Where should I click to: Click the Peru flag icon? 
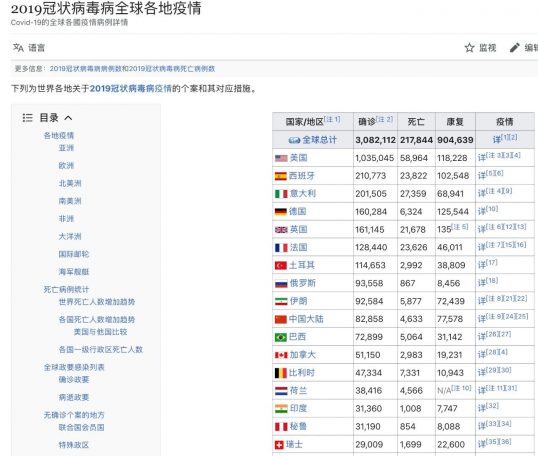(x=281, y=426)
